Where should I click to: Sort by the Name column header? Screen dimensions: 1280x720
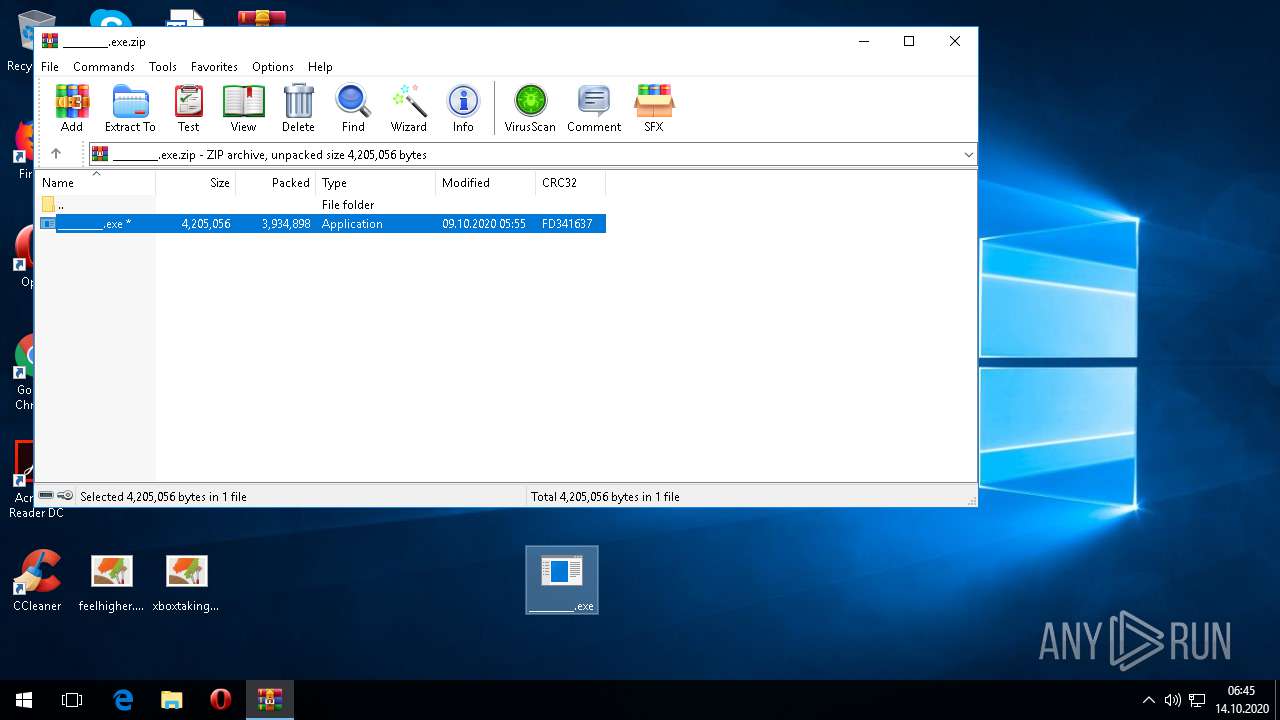tap(96, 183)
